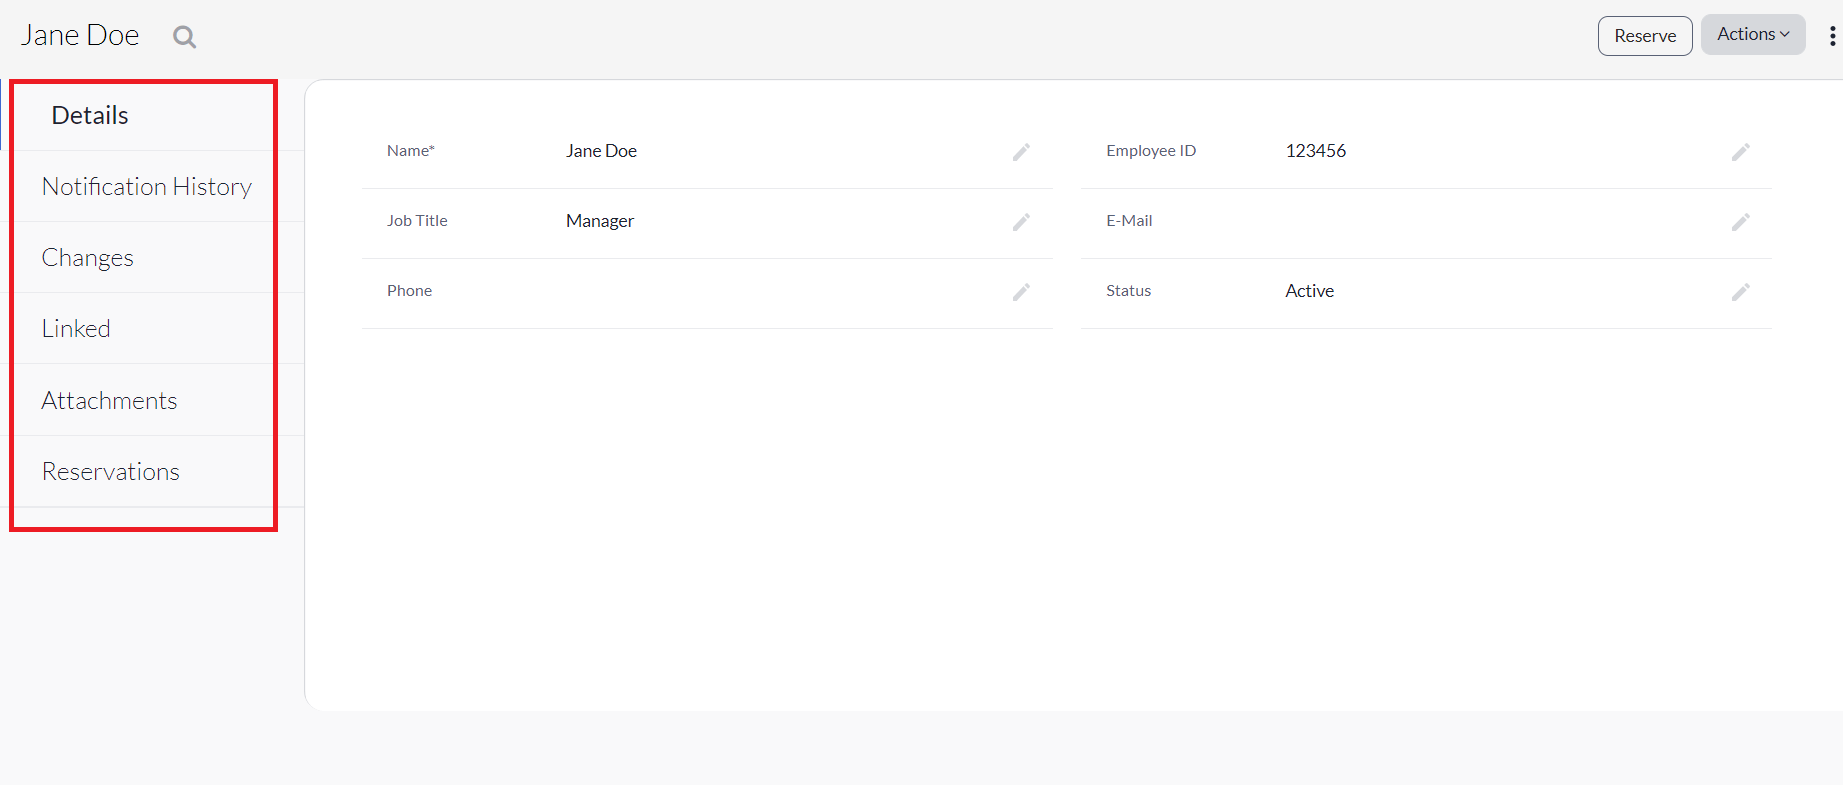Click the Manager job title value
The image size is (1843, 785).
(600, 221)
